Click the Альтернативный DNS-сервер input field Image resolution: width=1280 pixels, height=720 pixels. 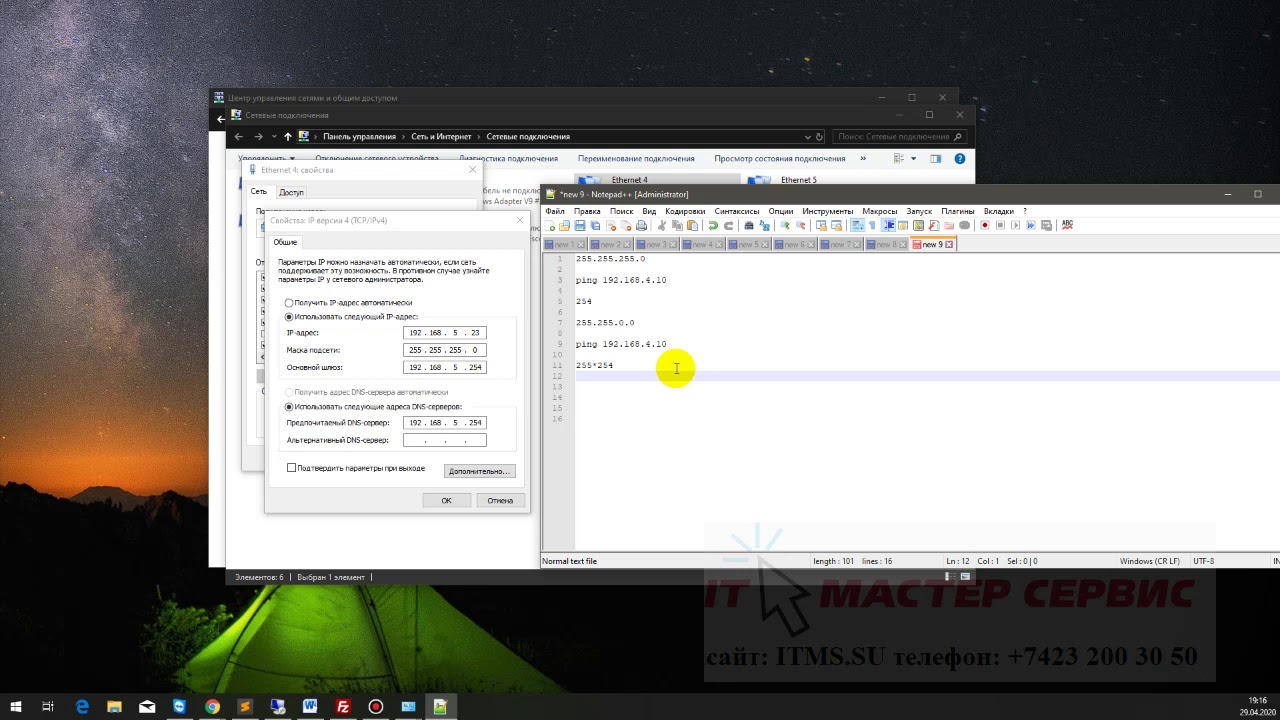coord(444,440)
